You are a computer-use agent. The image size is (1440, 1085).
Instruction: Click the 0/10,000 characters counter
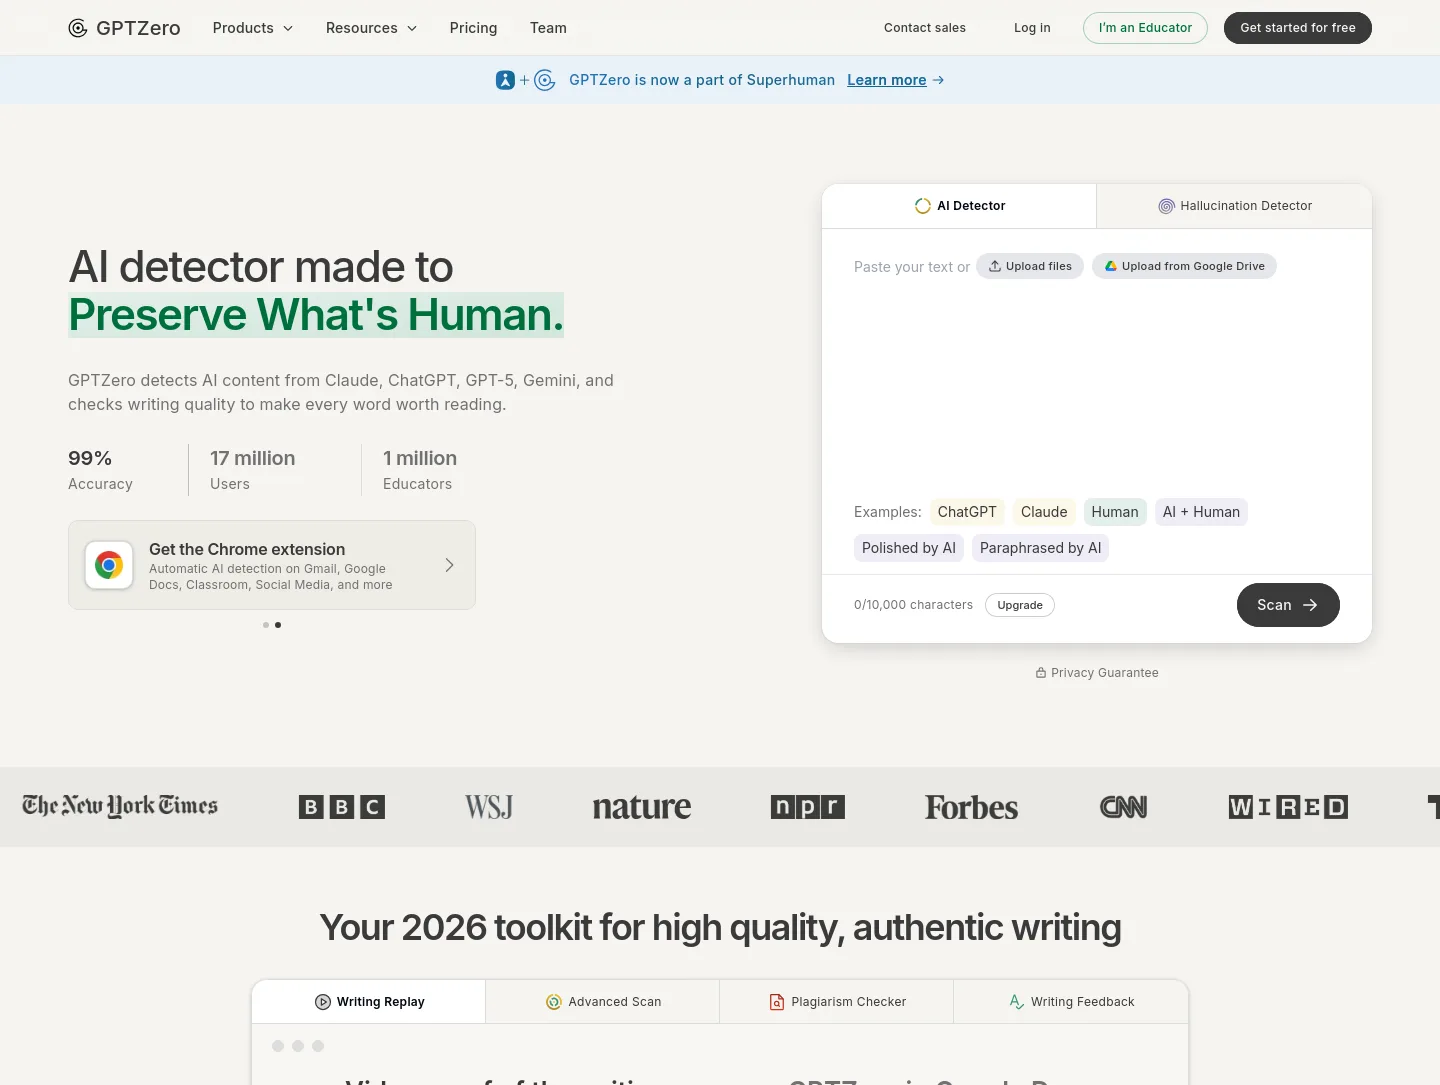(913, 605)
